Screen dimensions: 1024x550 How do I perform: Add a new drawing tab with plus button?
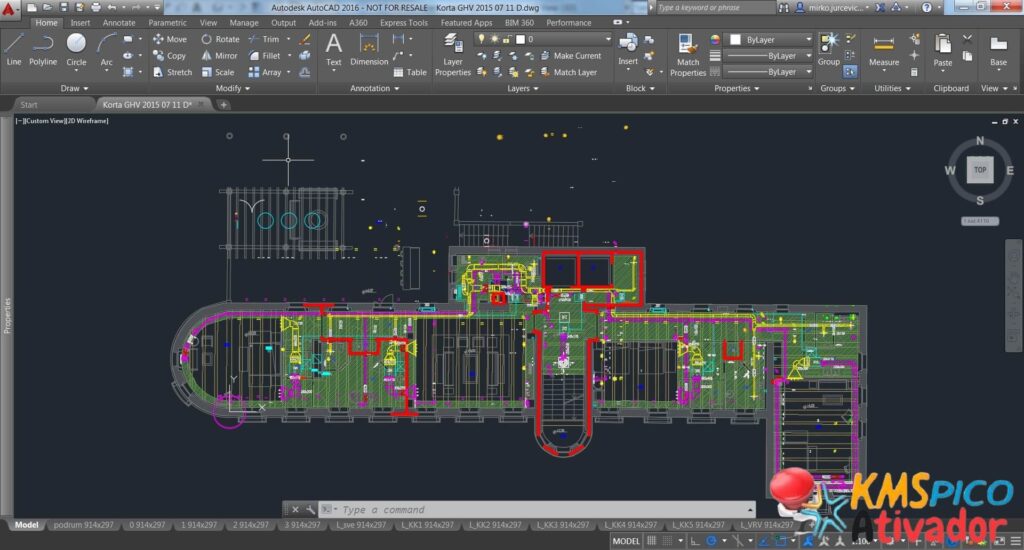(x=223, y=105)
